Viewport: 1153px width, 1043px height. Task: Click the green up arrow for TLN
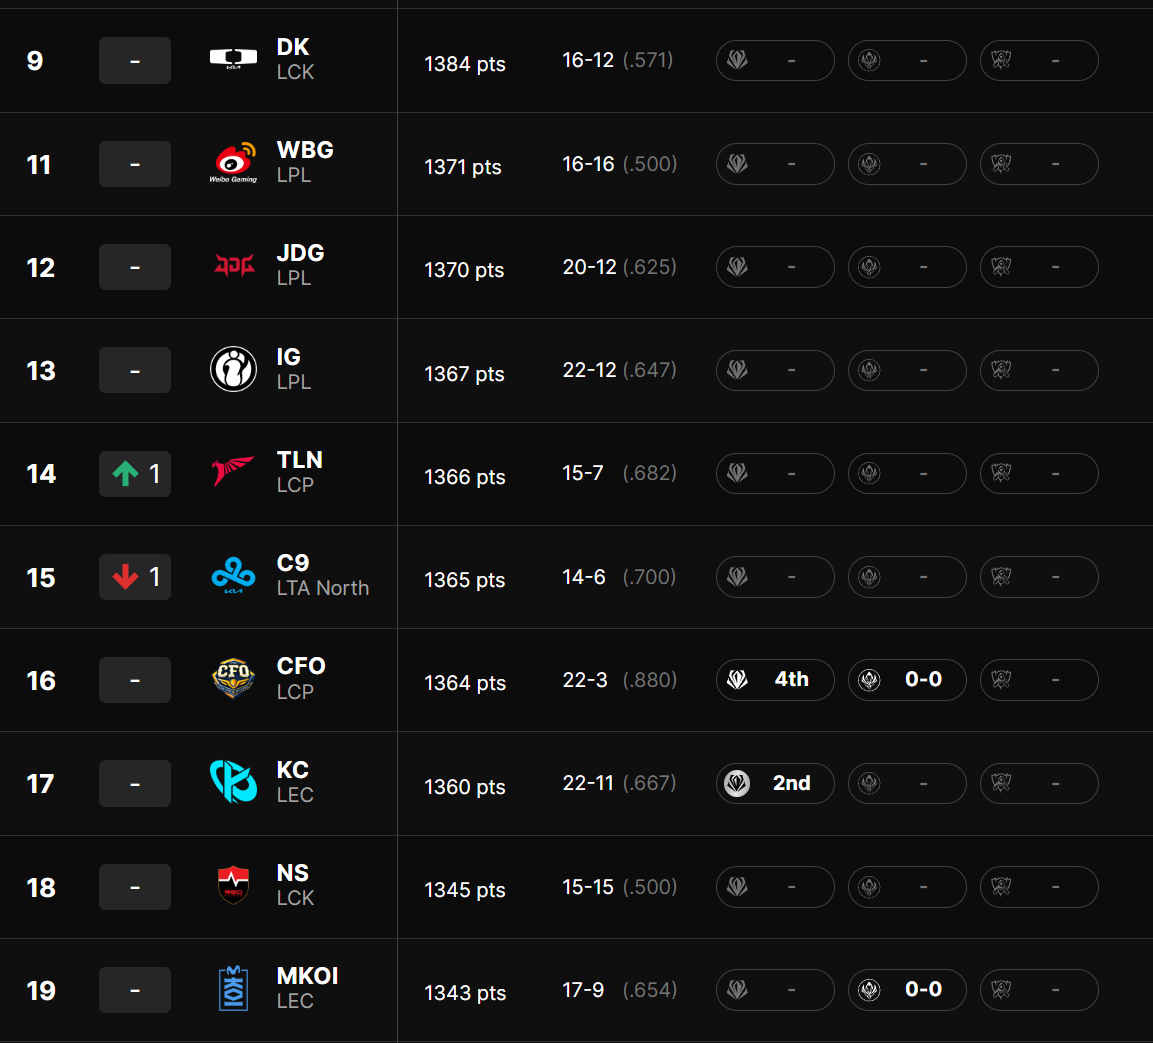(x=126, y=473)
